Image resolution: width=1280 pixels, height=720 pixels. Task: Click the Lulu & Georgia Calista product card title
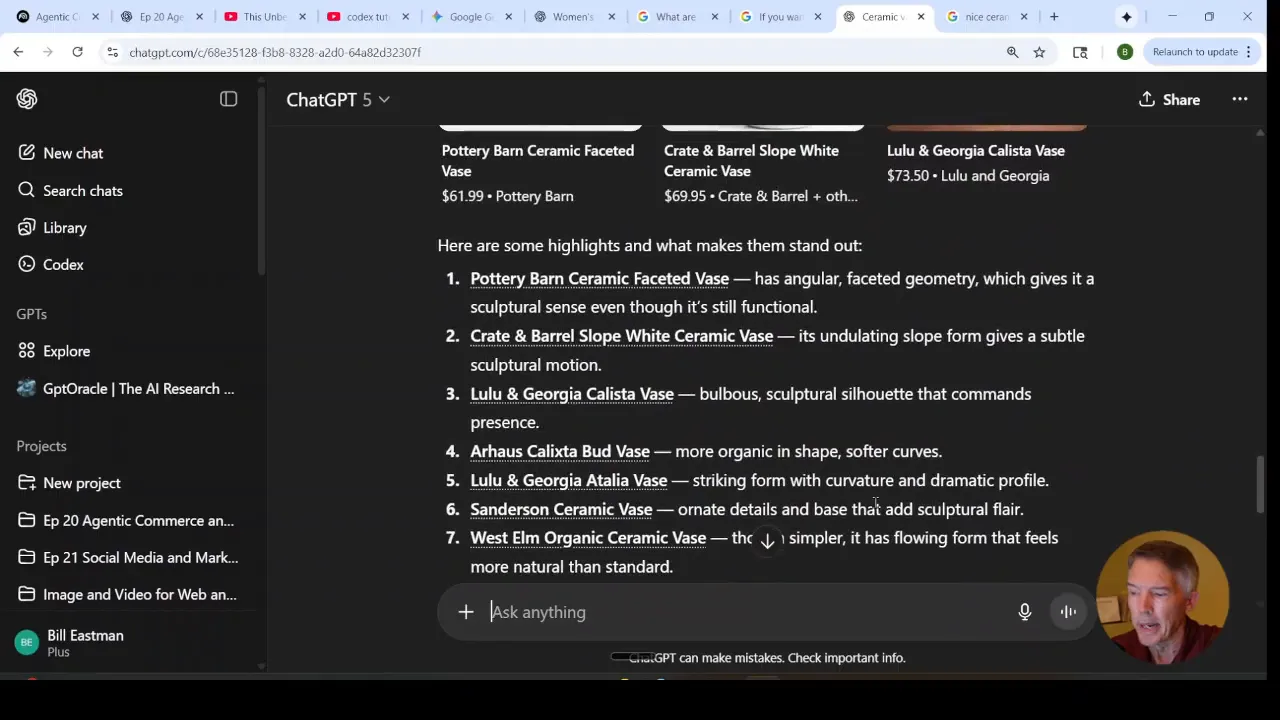(976, 150)
